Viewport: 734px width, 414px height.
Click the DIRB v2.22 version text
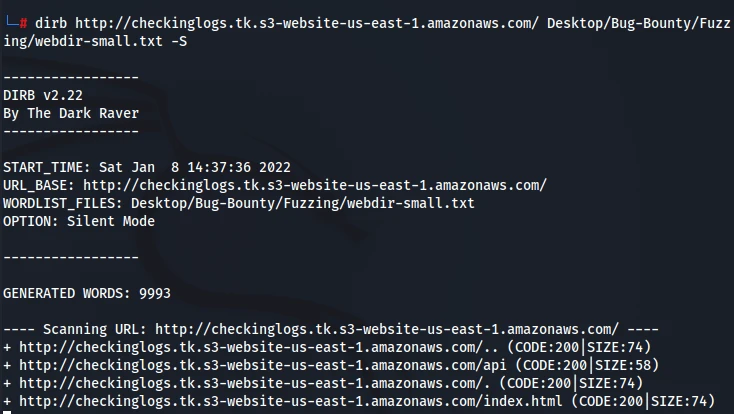point(42,95)
